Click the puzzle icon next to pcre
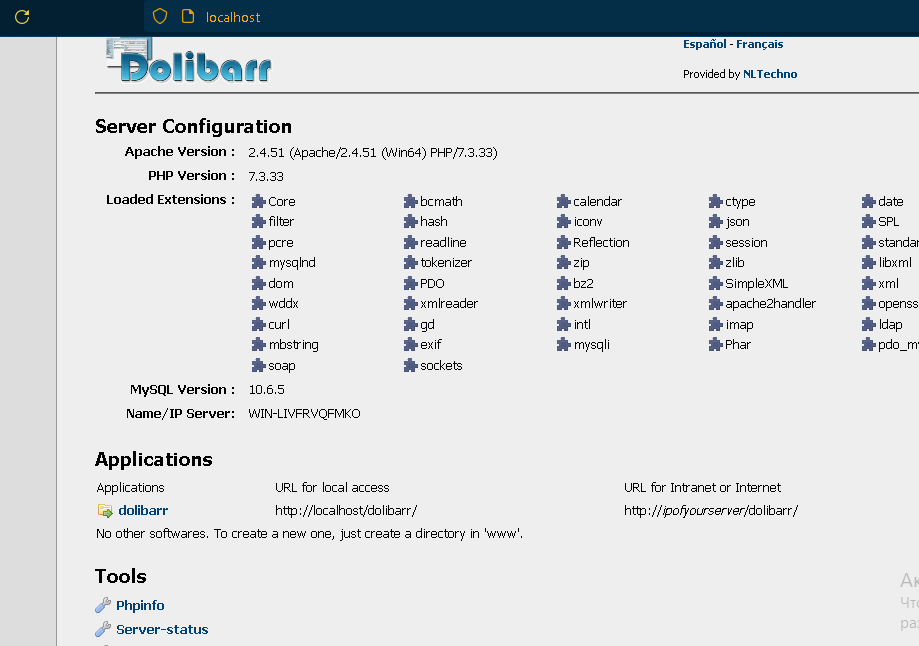The image size is (919, 646). pyautogui.click(x=258, y=243)
